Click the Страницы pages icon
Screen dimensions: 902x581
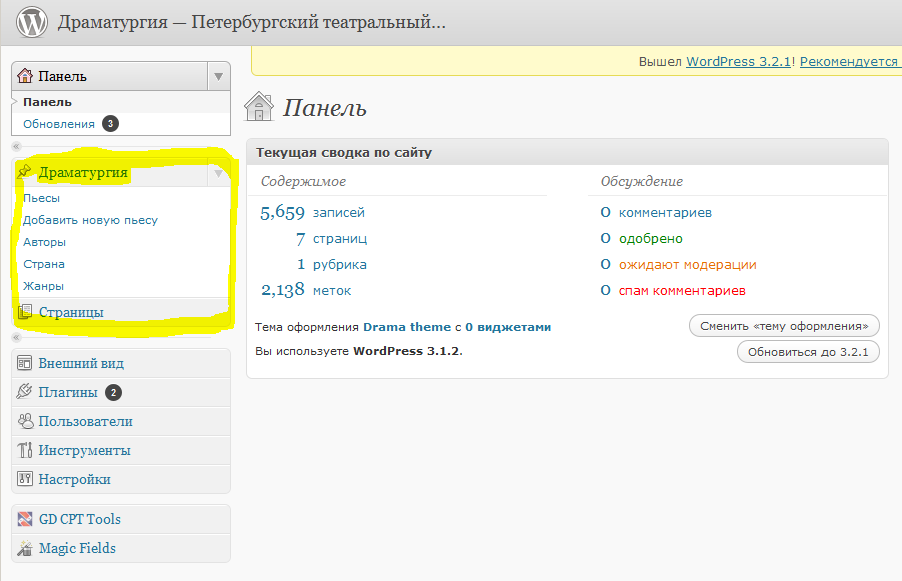25,312
